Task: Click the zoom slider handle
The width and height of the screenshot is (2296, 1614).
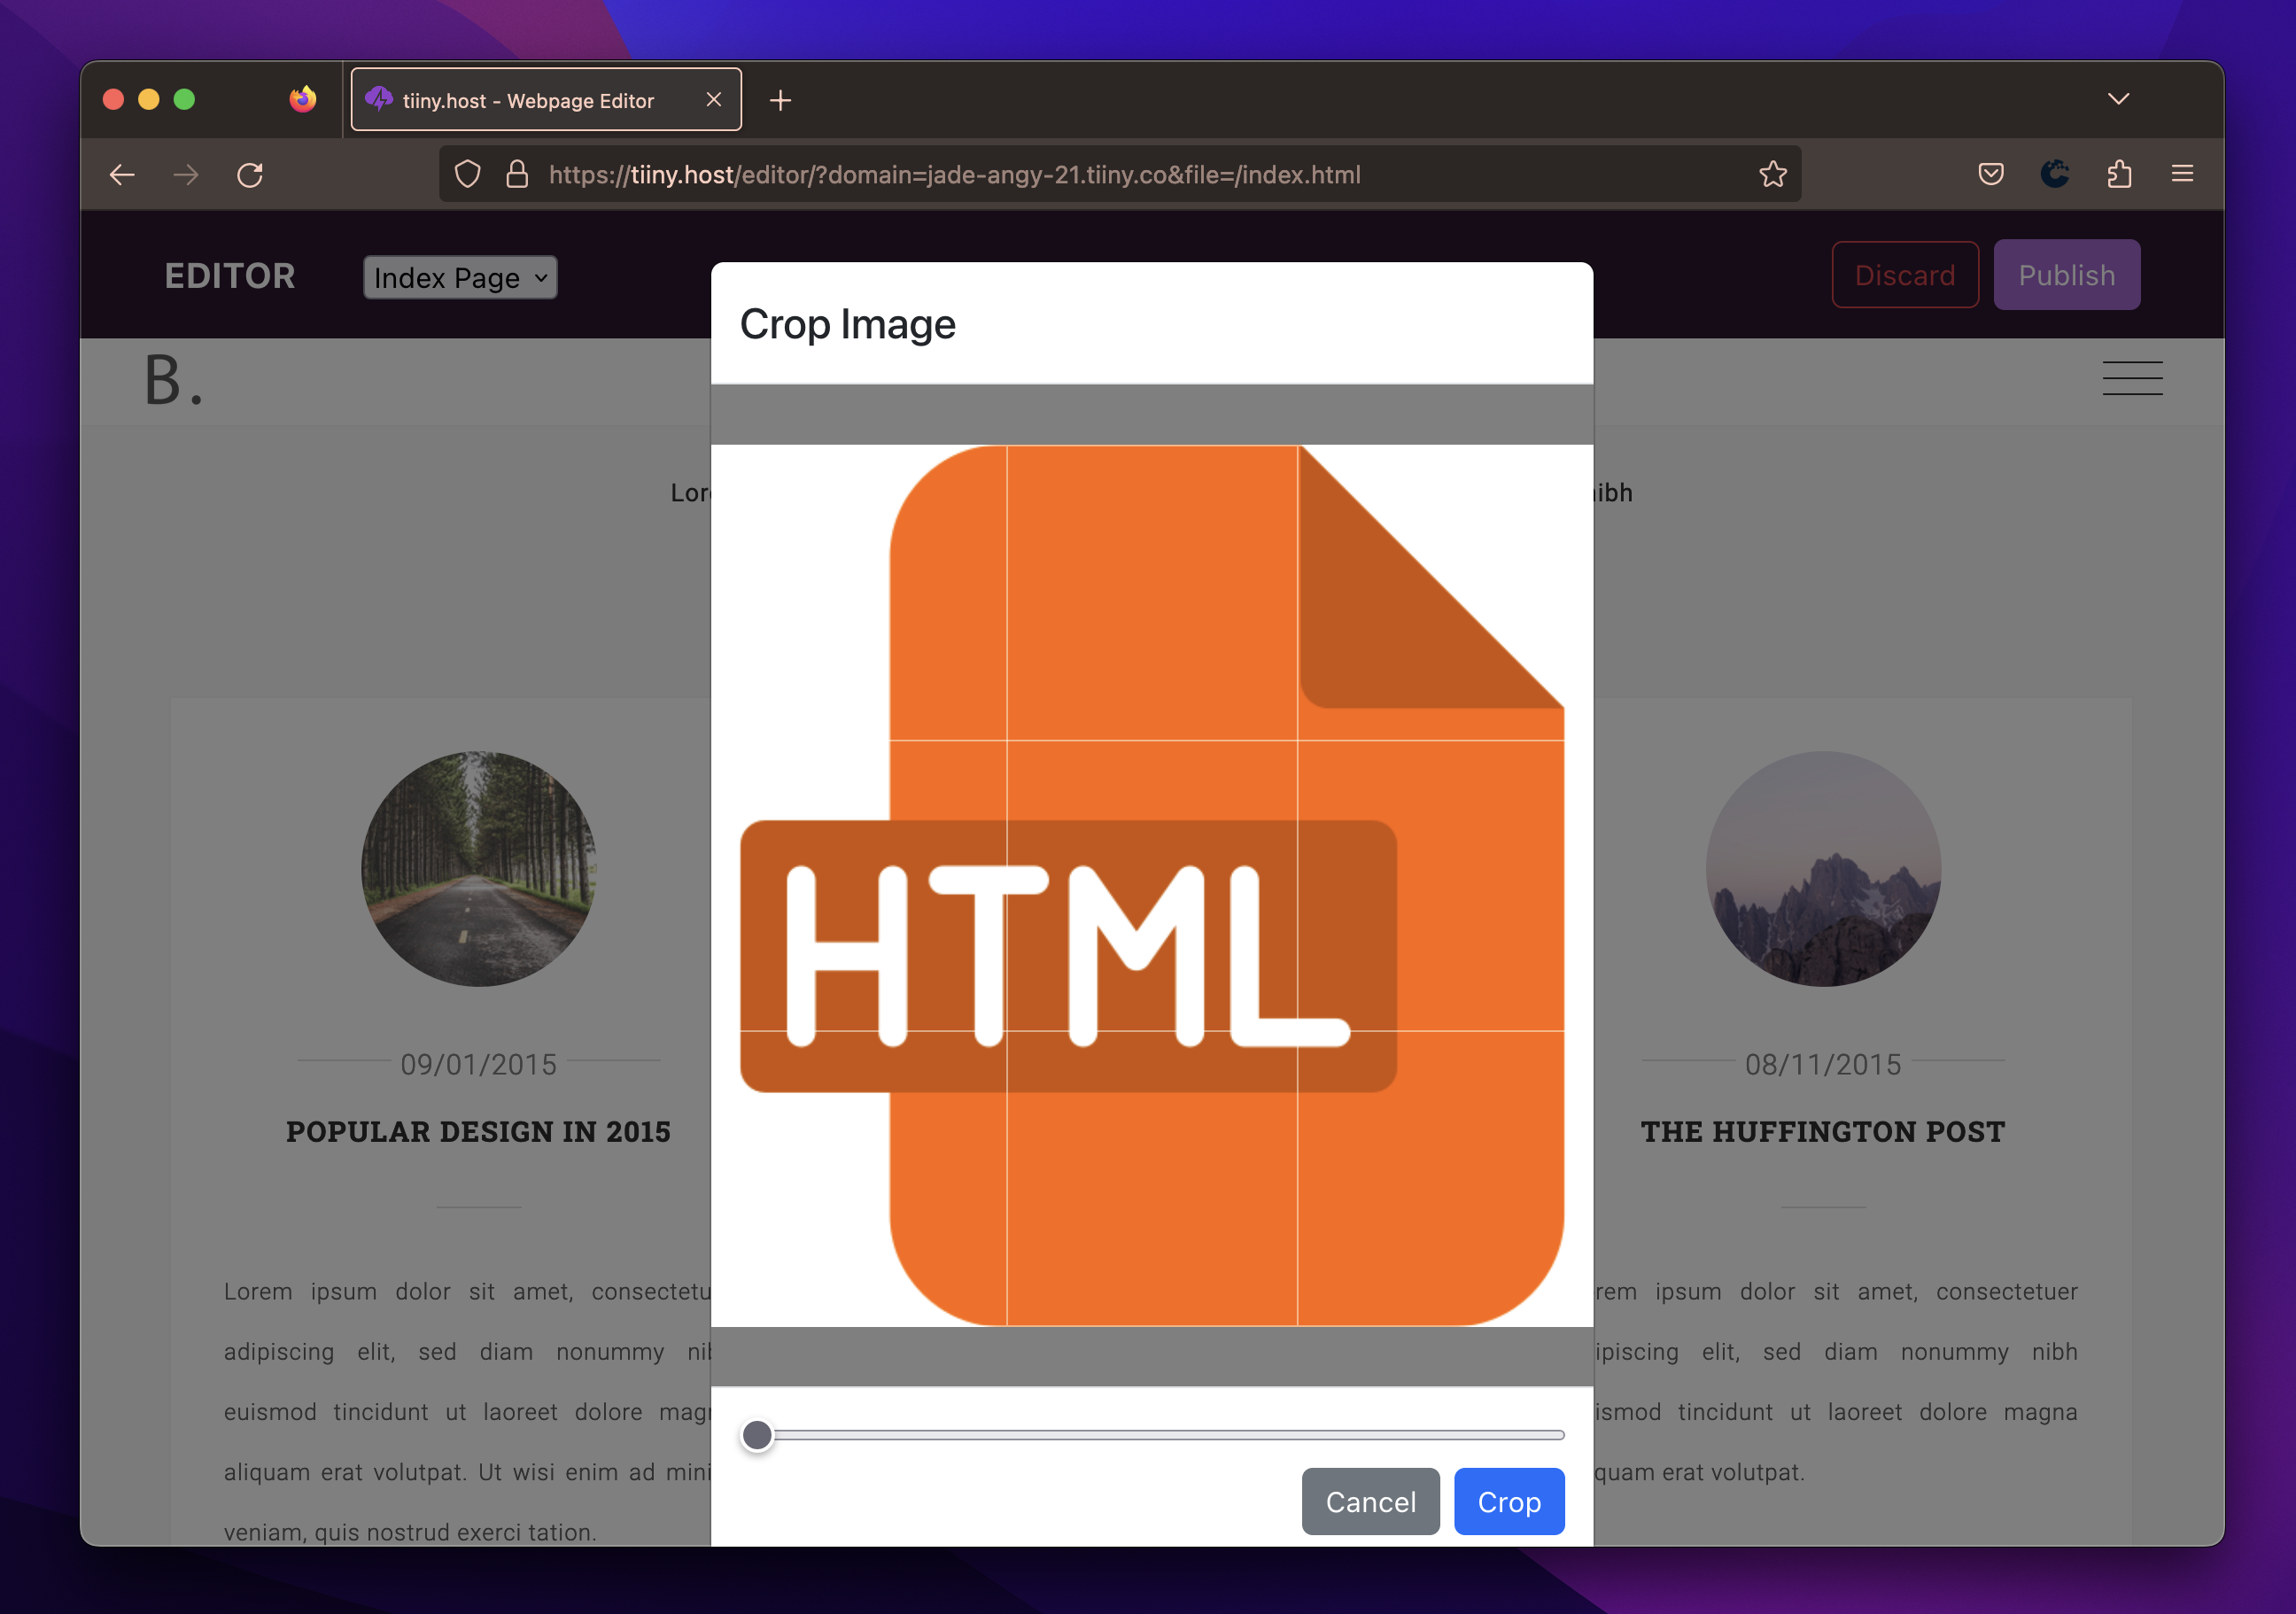Action: 757,1435
